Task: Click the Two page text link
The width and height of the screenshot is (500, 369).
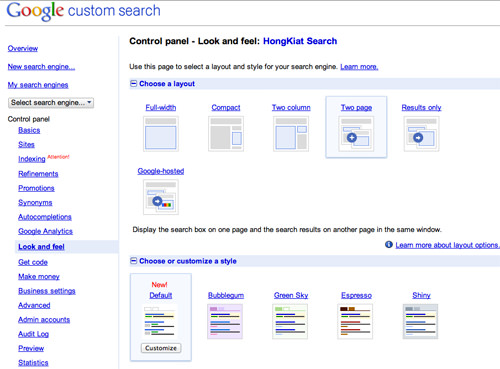Action: pos(356,108)
